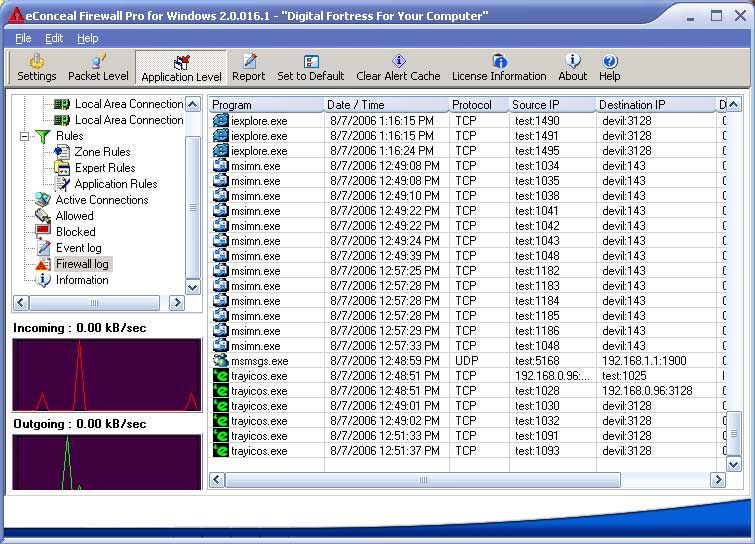Click the log table scroll up arrow

click(733, 104)
